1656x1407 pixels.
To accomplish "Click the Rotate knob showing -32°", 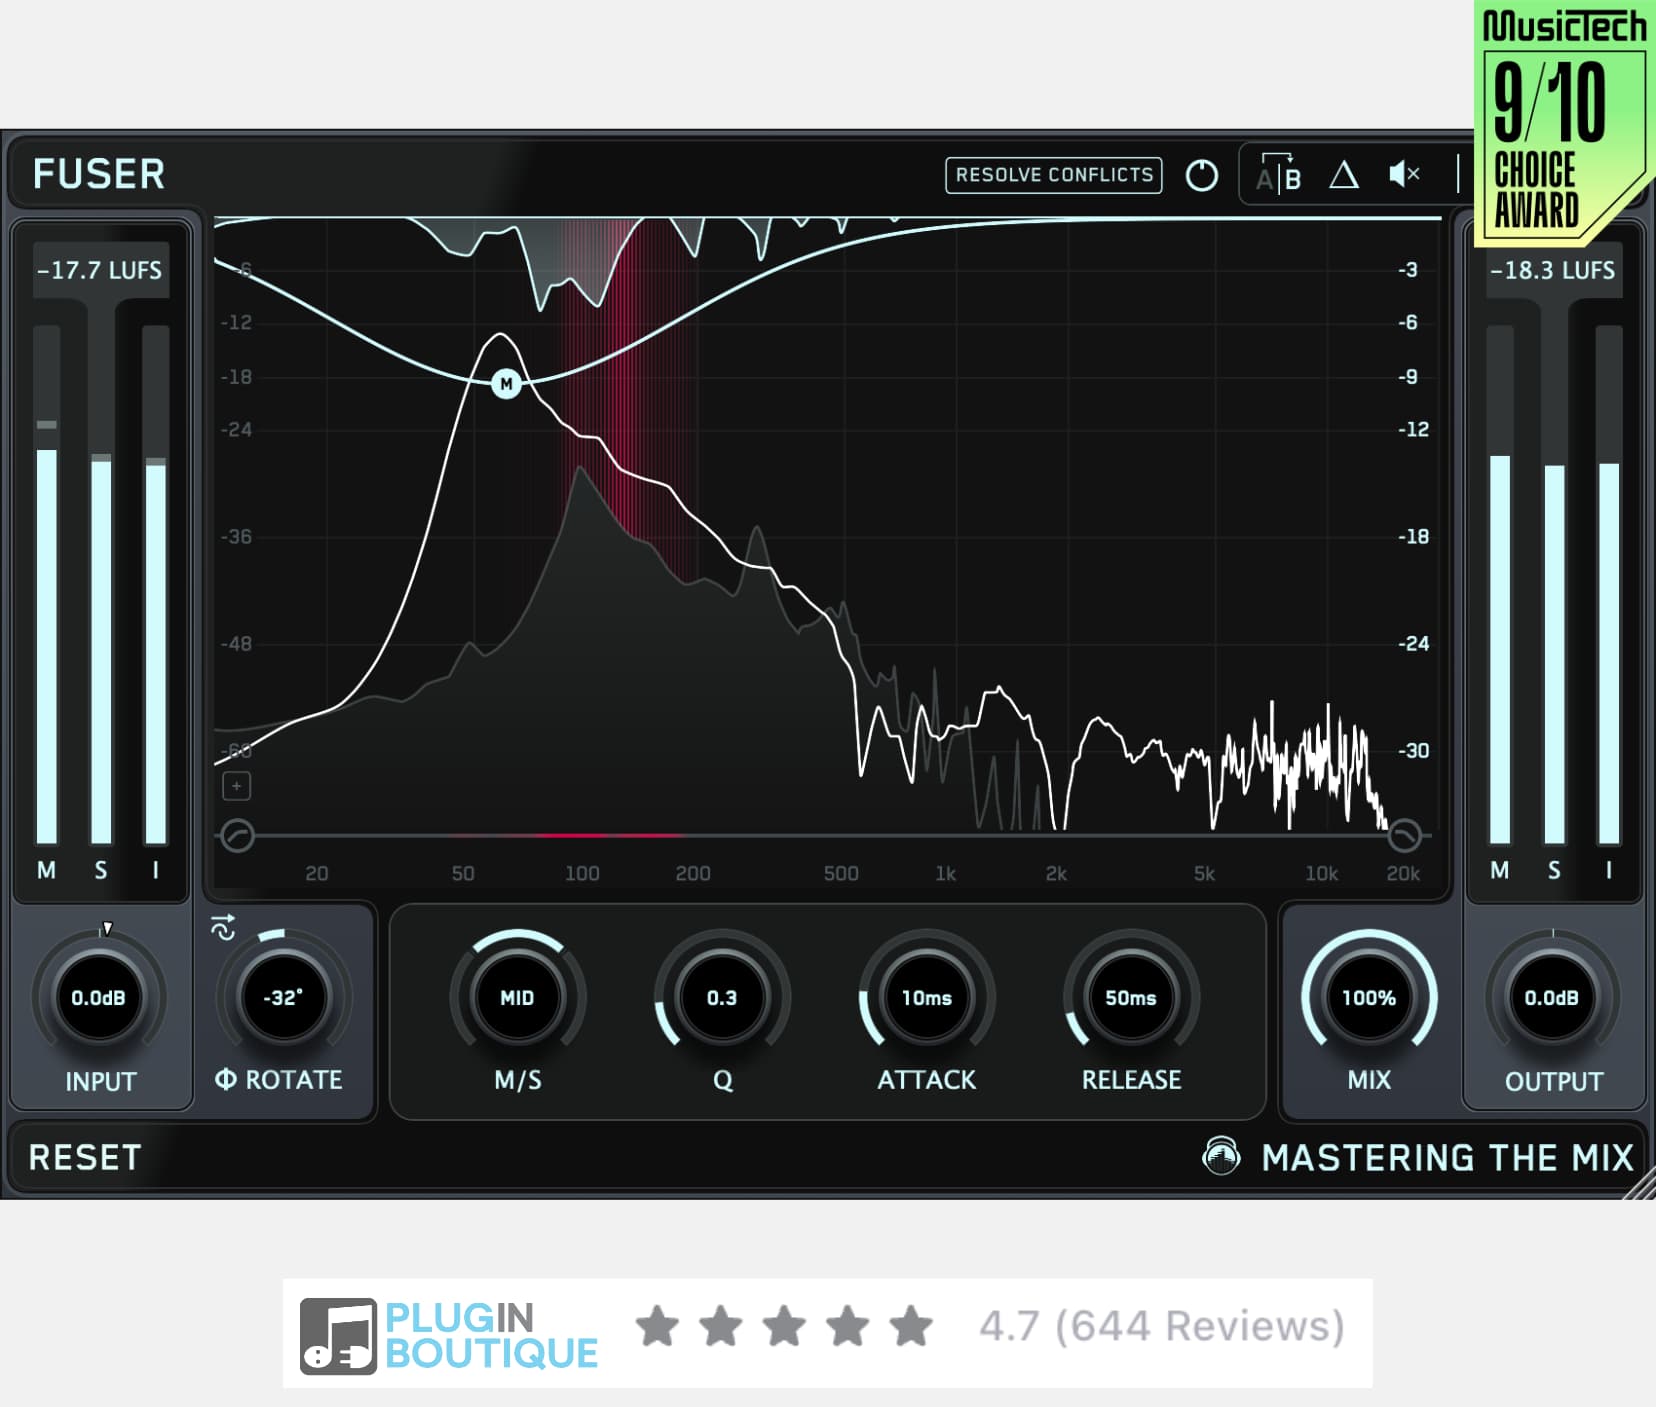I will point(283,998).
